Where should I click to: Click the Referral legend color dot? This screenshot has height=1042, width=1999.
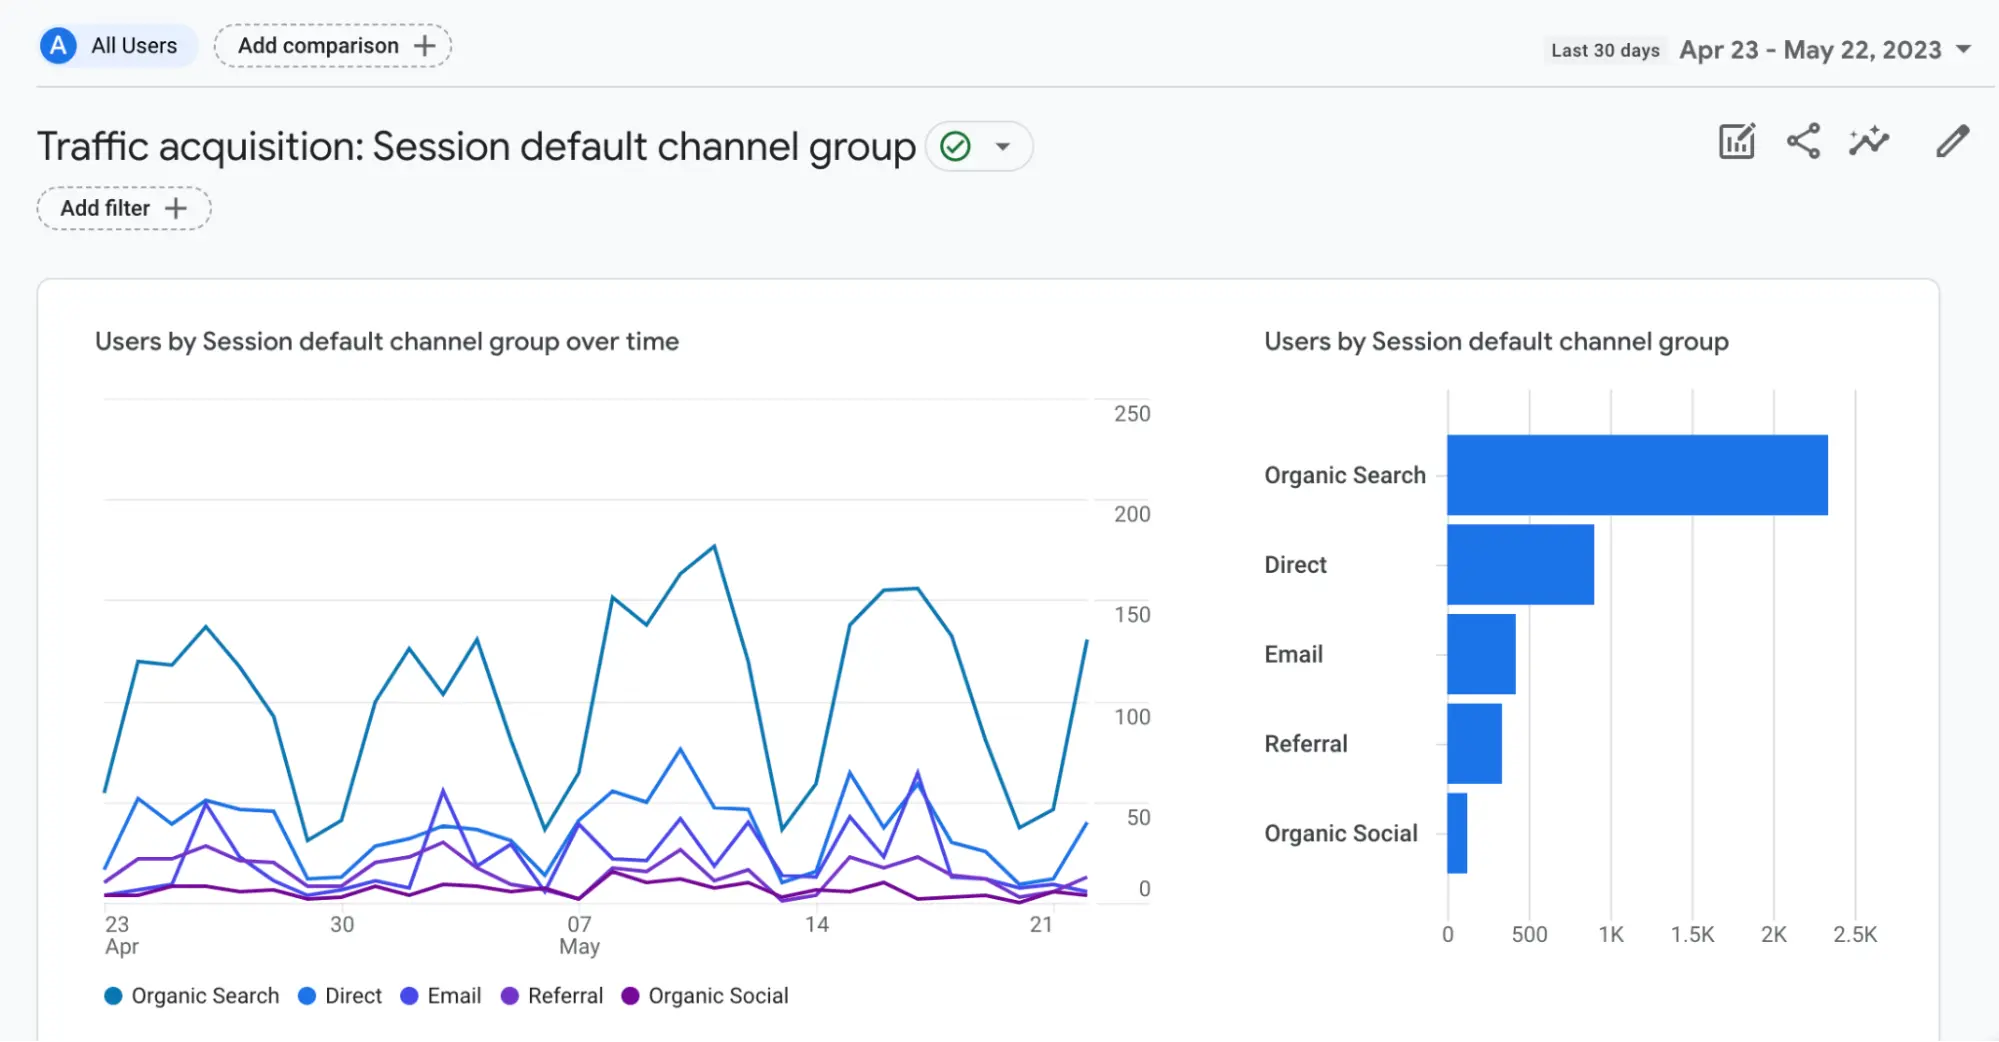(510, 996)
